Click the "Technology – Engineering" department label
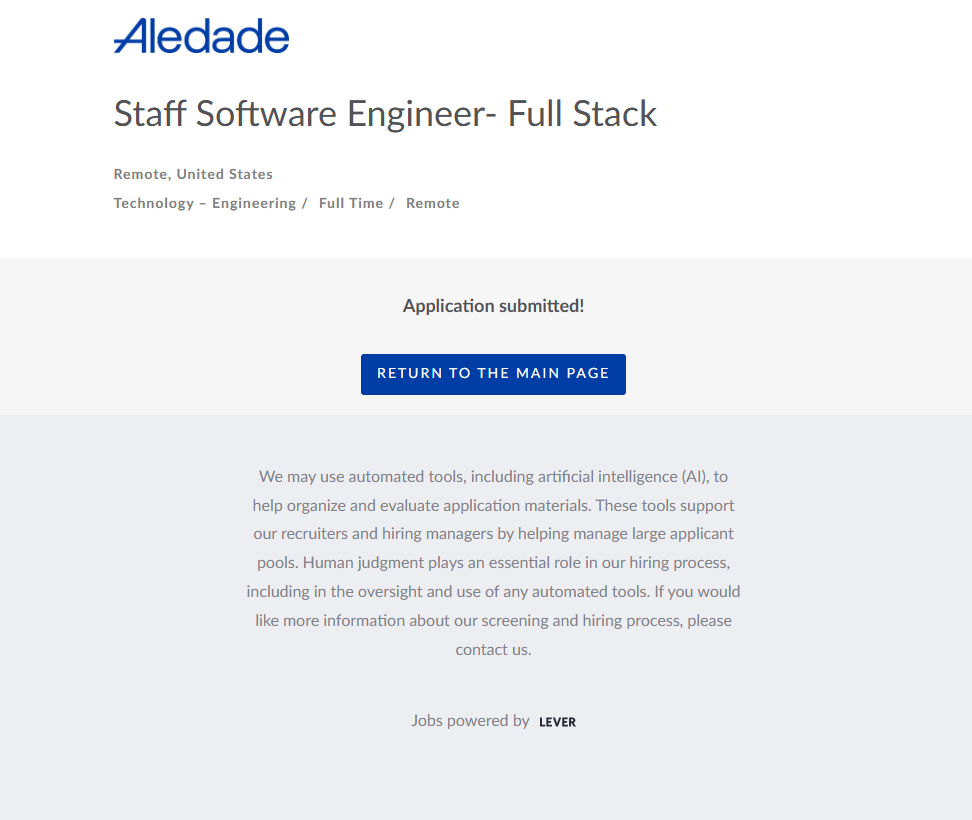 click(204, 203)
